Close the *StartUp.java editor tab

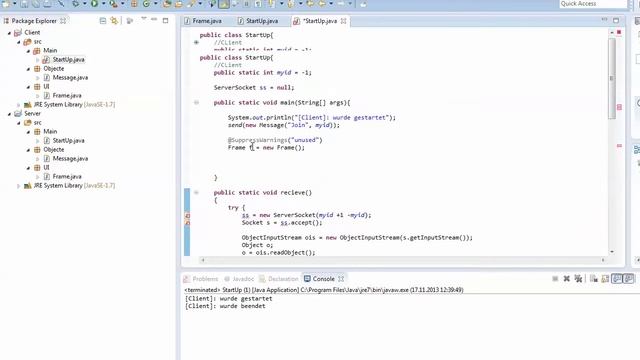coord(344,21)
